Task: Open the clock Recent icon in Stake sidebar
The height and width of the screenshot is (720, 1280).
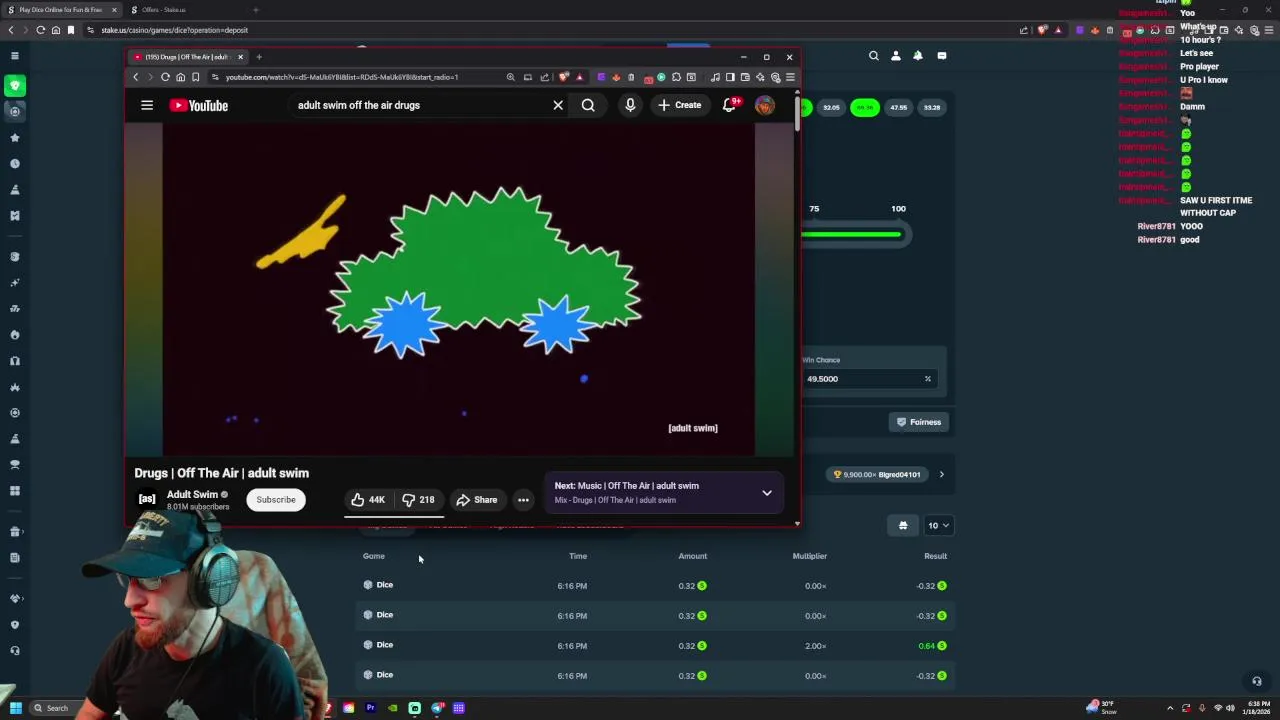Action: point(14,164)
